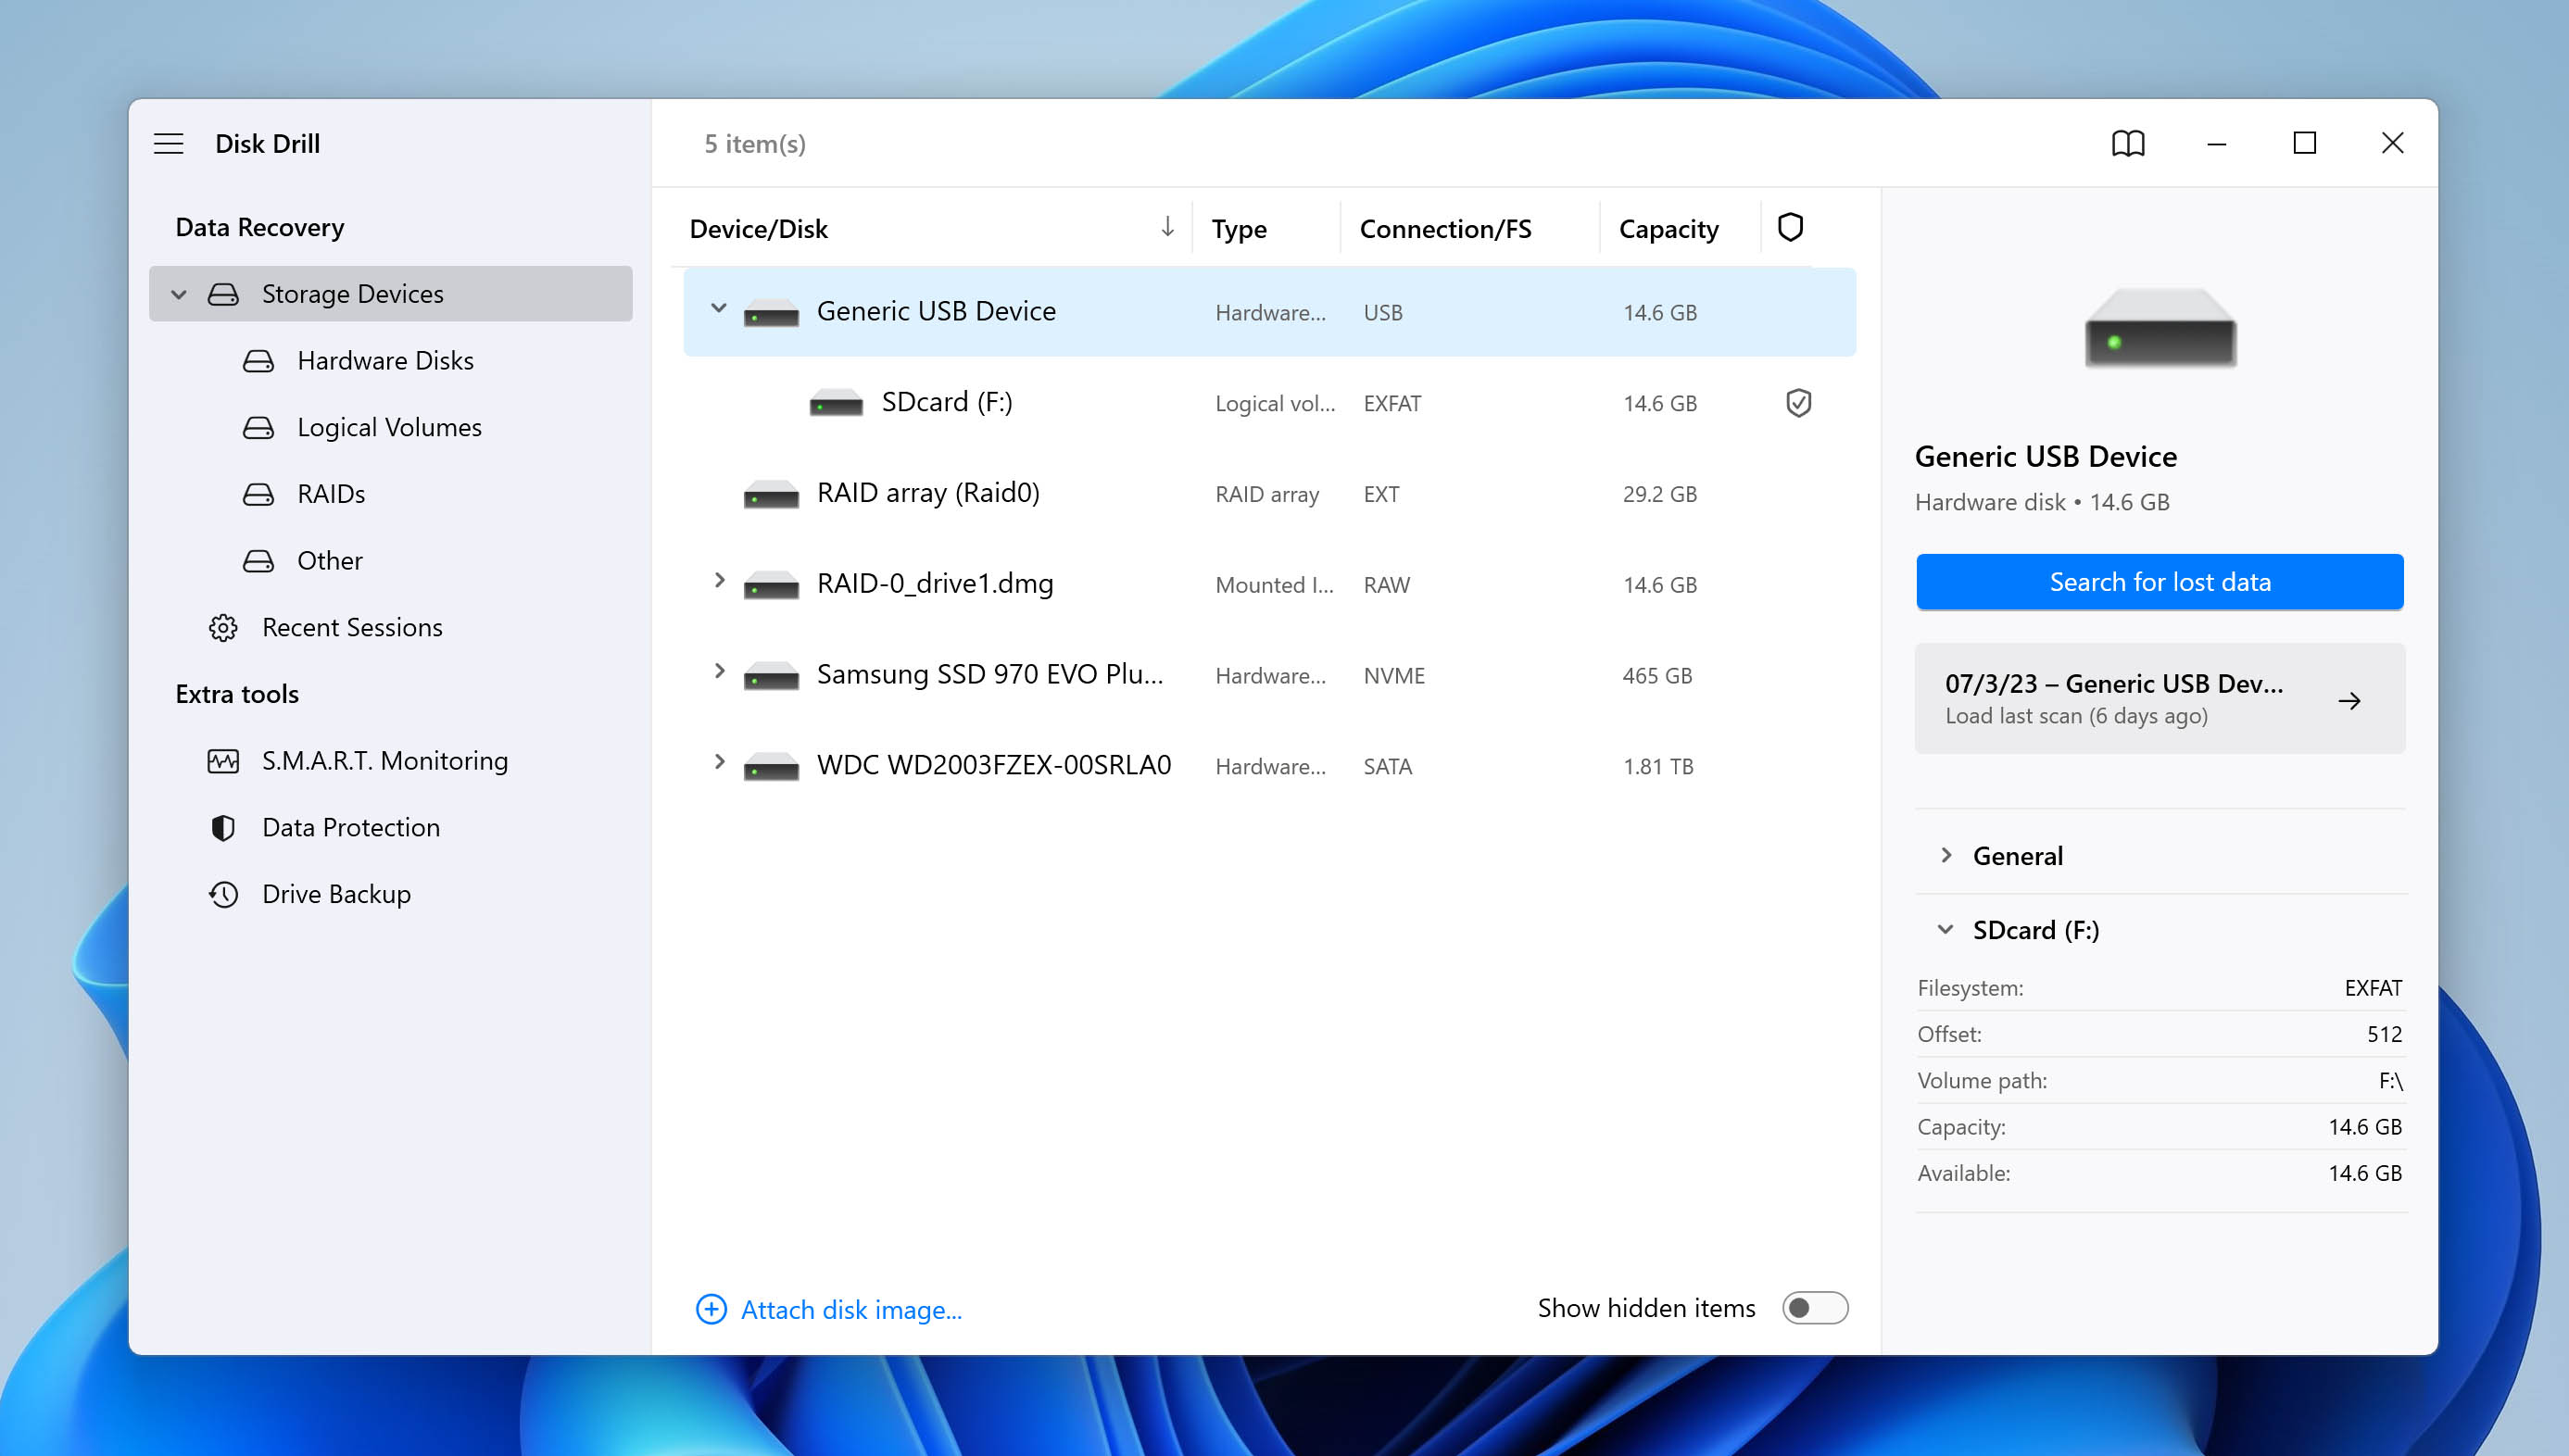Expand the General section panel
2569x1456 pixels.
[x=1950, y=856]
